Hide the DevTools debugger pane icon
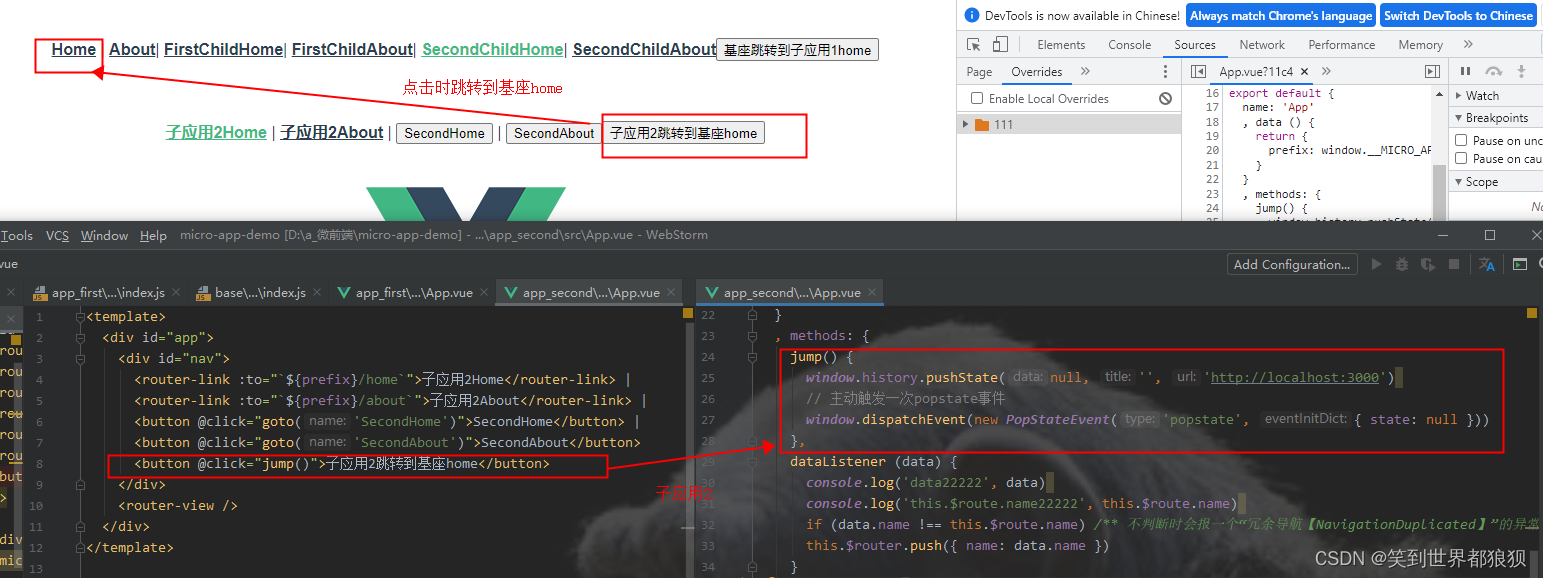Viewport: 1543px width, 578px height. [x=1432, y=72]
